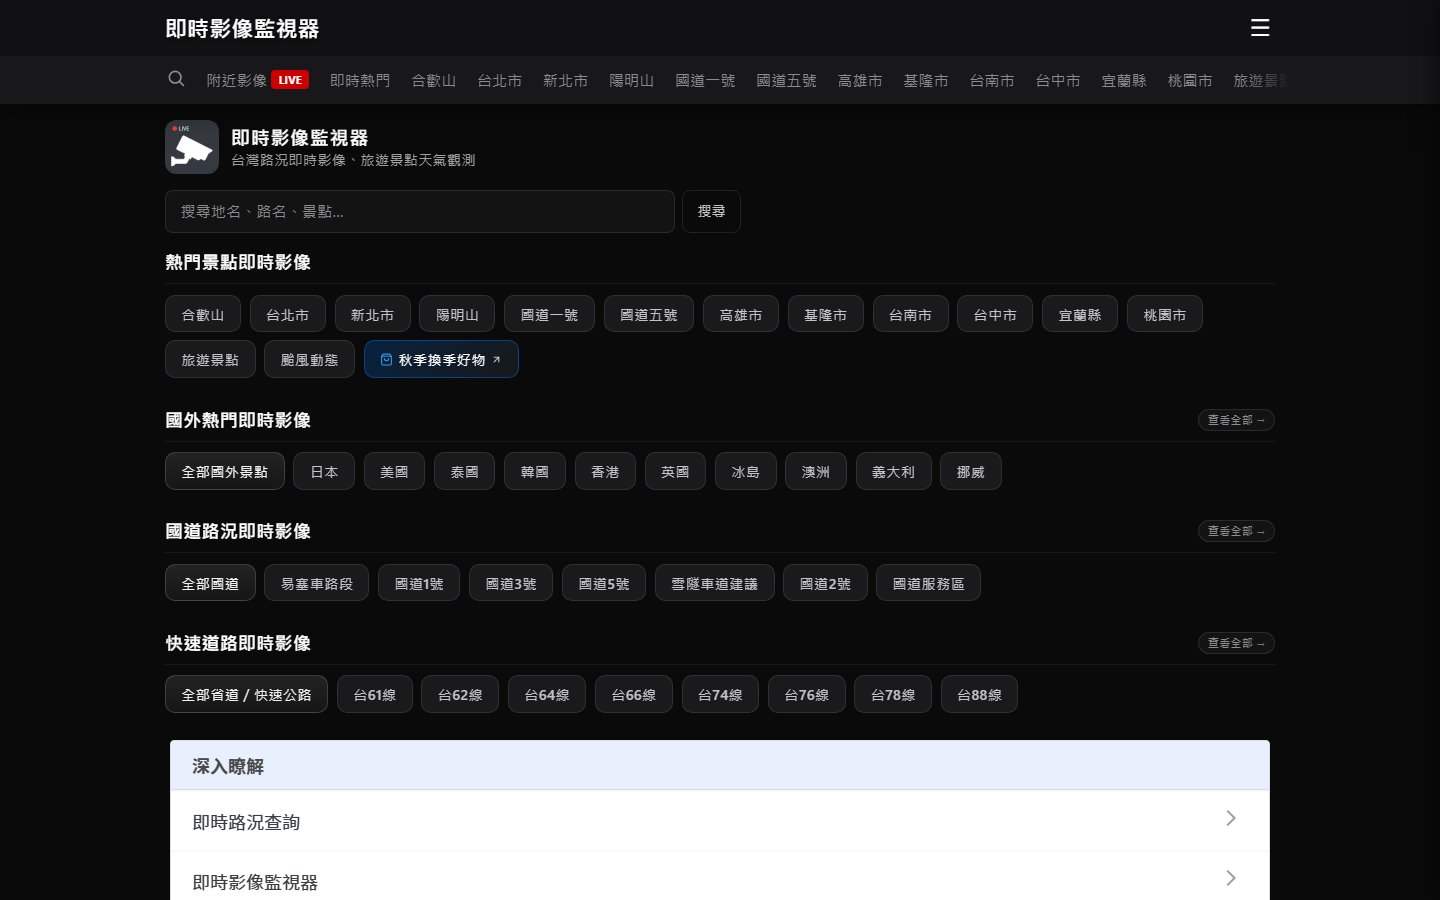This screenshot has width=1440, height=900.
Task: Click the 台中市 chip under 熱門景點
Action: 995,314
